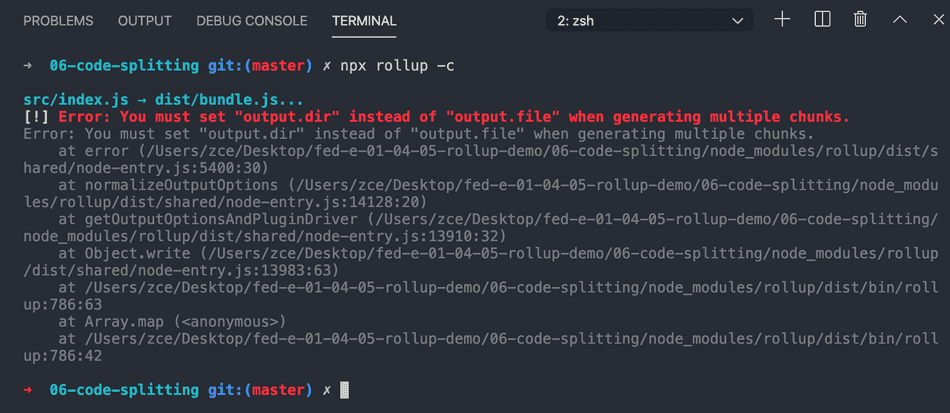This screenshot has width=950, height=413.
Task: Click the terminal cursor at the last prompt
Action: (344, 390)
